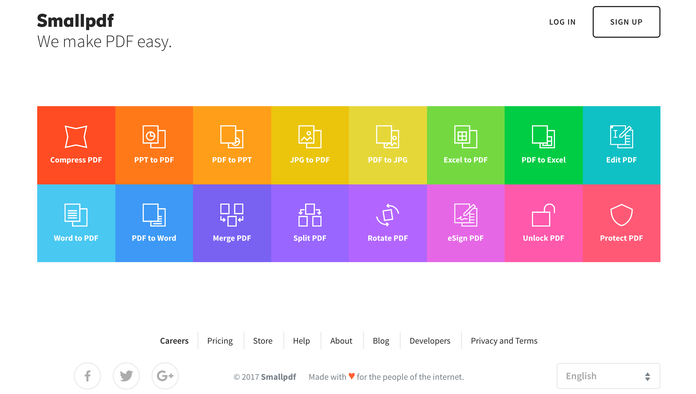
Task: Open the PDF to Excel converter icon
Action: [x=543, y=136]
